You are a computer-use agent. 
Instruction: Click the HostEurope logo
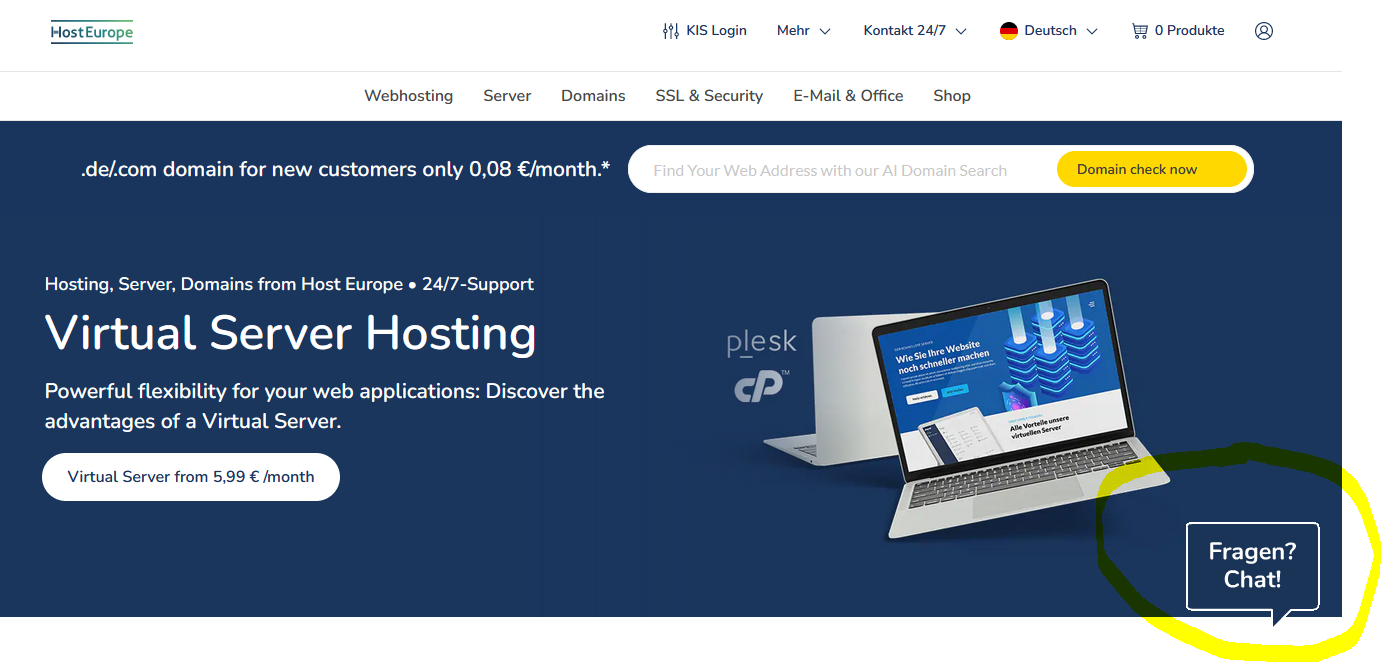point(92,32)
